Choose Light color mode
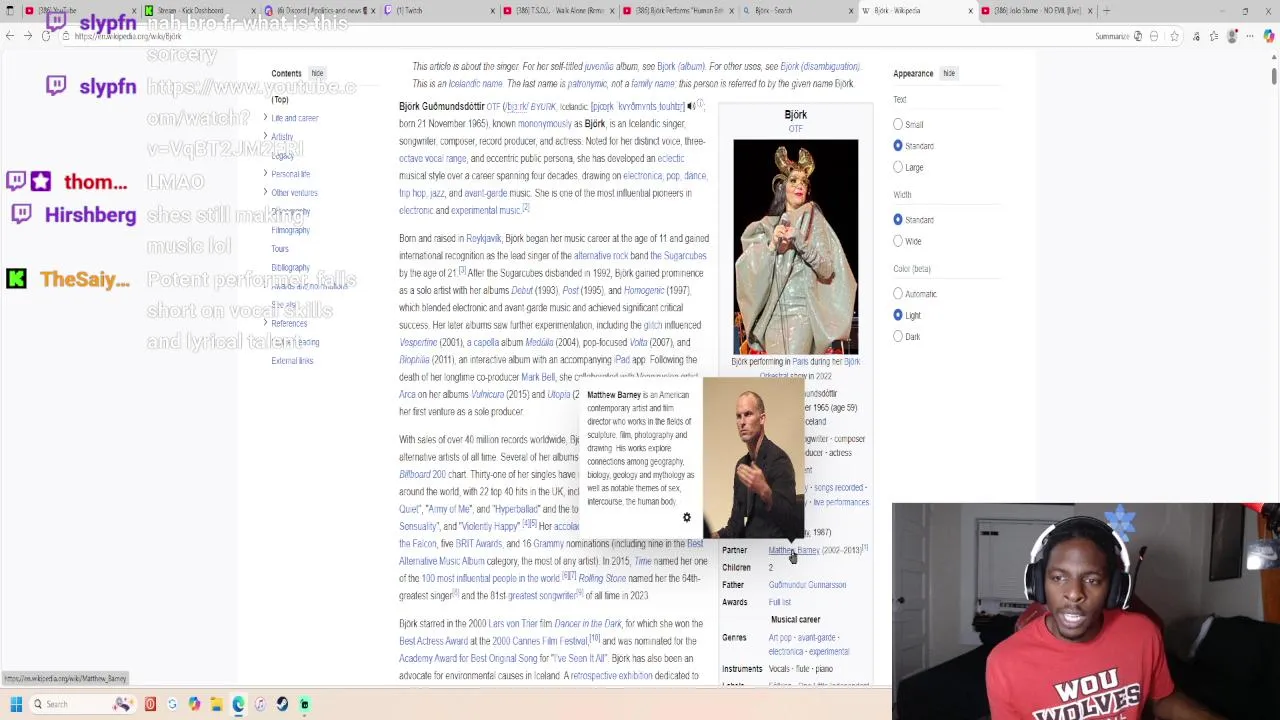The width and height of the screenshot is (1280, 720). click(x=898, y=315)
